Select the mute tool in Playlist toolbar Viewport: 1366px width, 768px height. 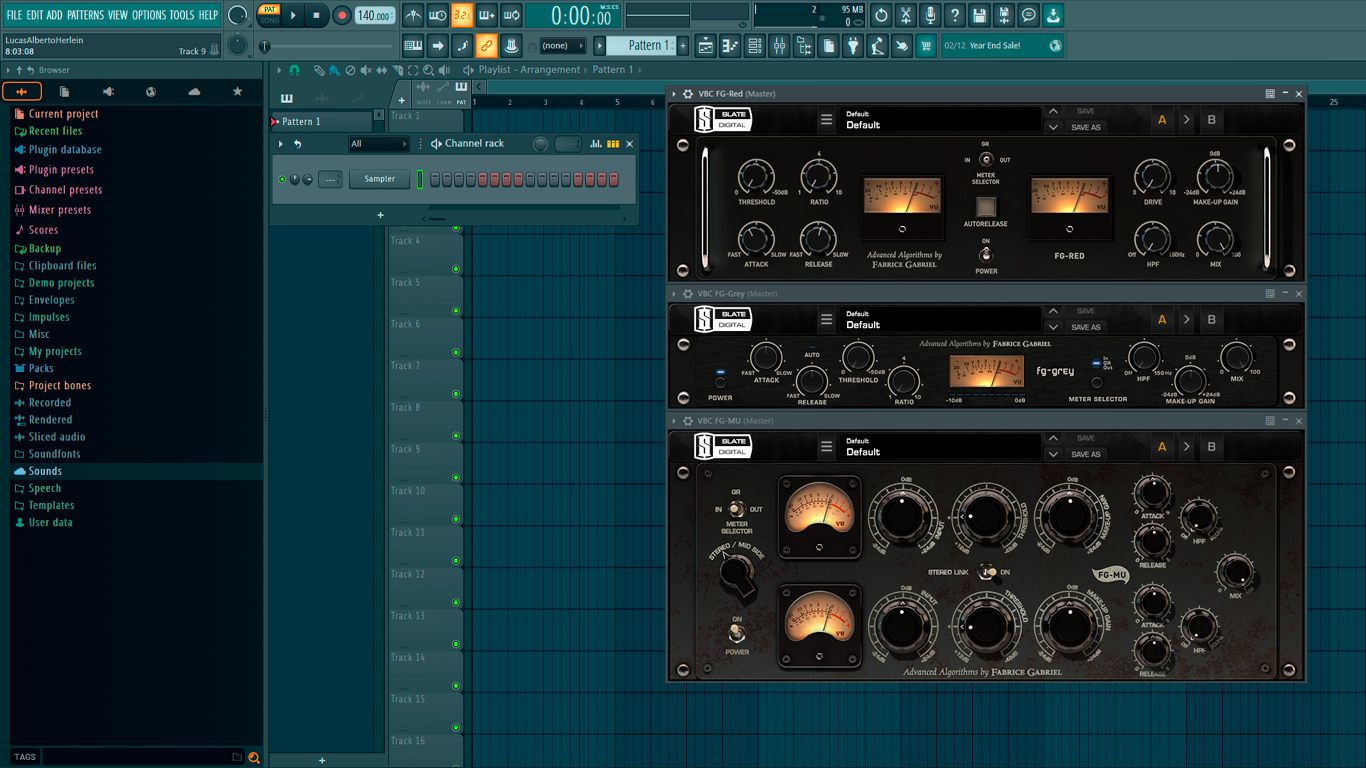[366, 70]
